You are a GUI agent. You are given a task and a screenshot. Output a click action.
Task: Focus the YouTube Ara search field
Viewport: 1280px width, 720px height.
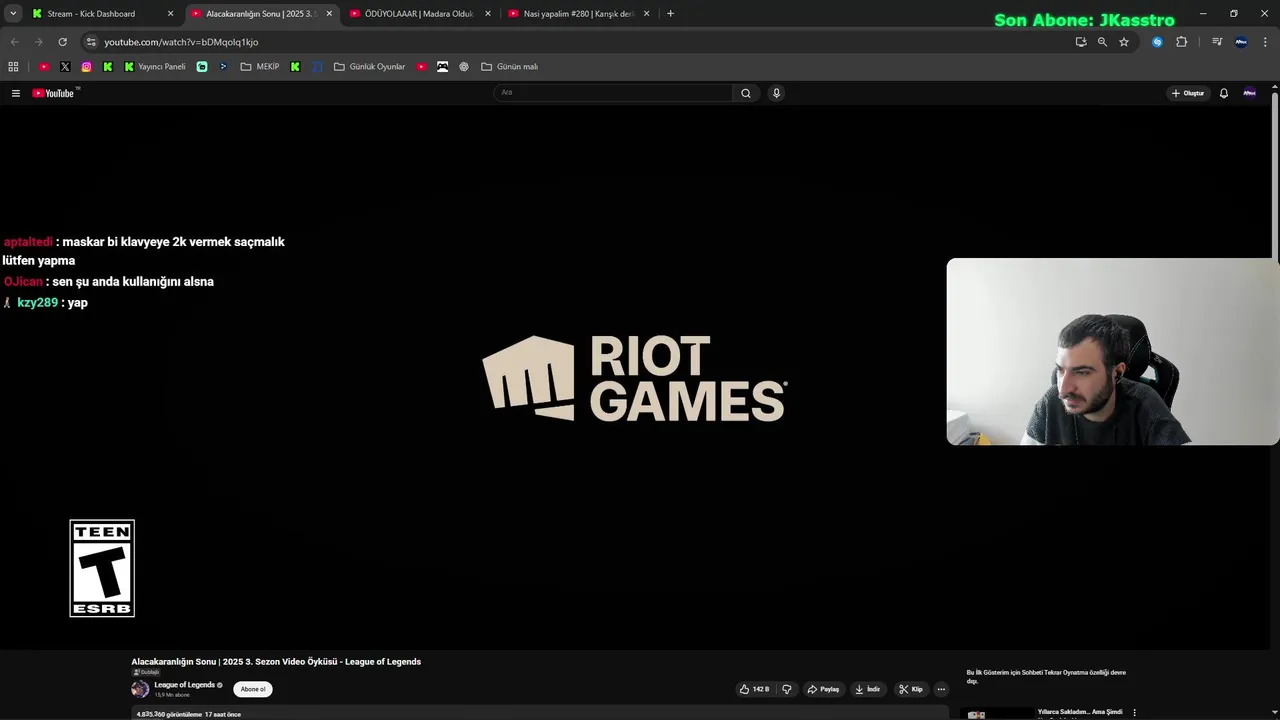[x=613, y=93]
